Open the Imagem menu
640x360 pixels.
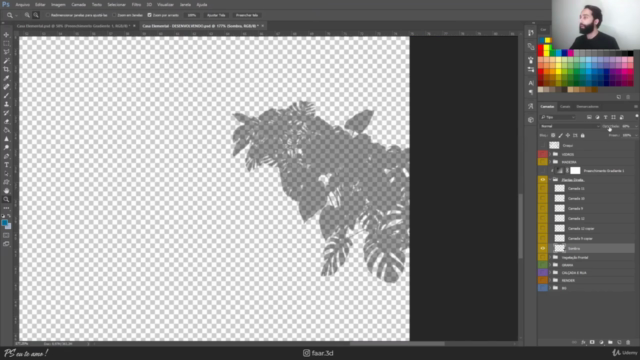point(58,4)
